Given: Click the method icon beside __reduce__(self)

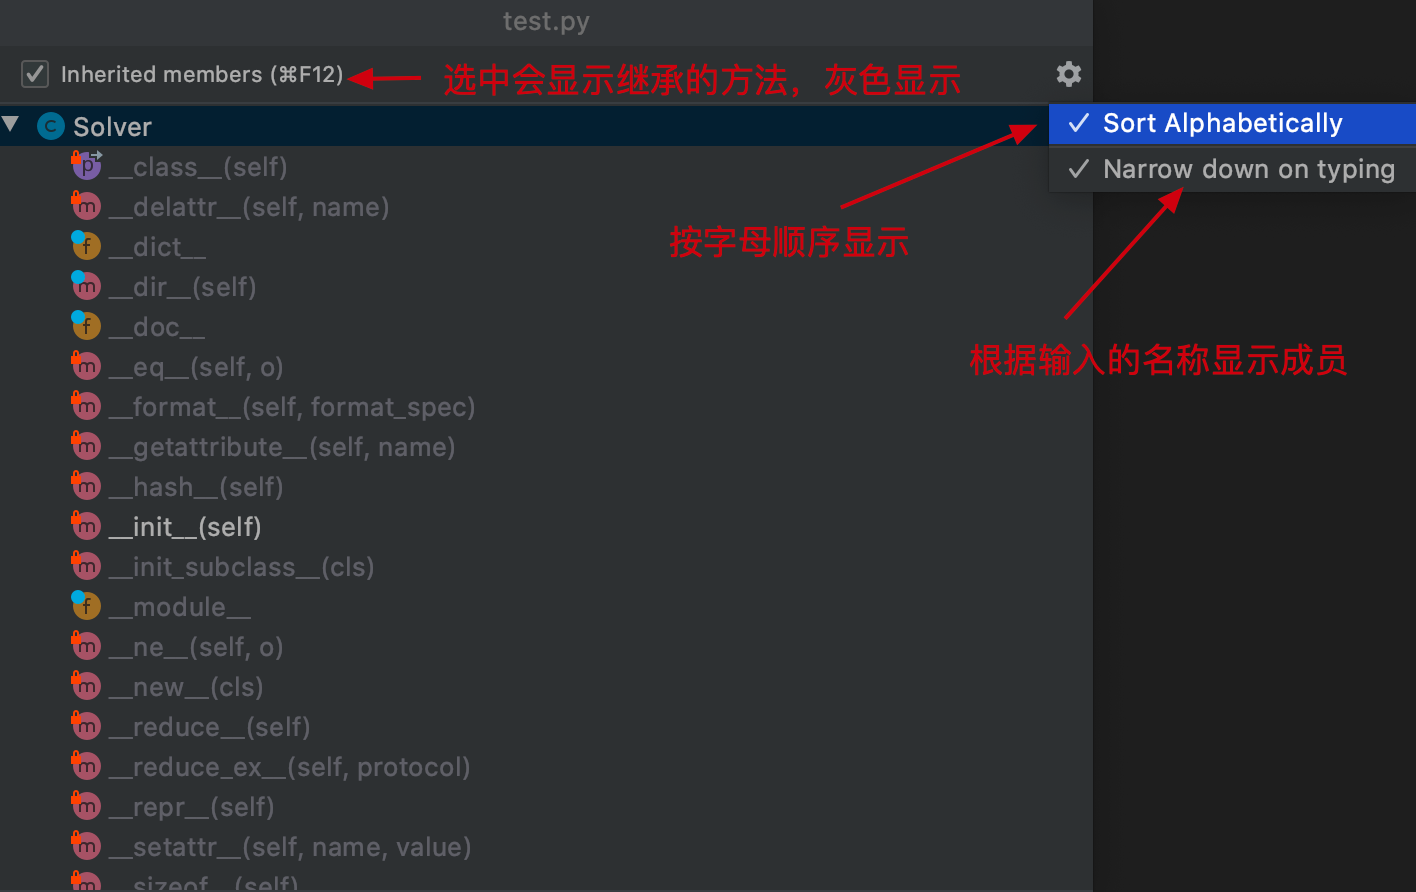Looking at the screenshot, I should pos(87,726).
